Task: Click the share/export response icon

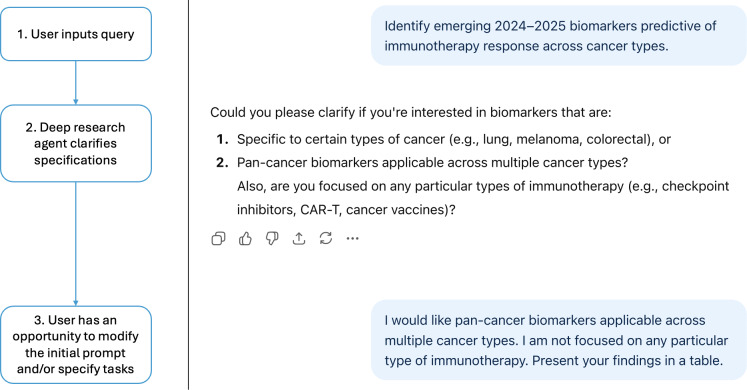Action: click(299, 238)
